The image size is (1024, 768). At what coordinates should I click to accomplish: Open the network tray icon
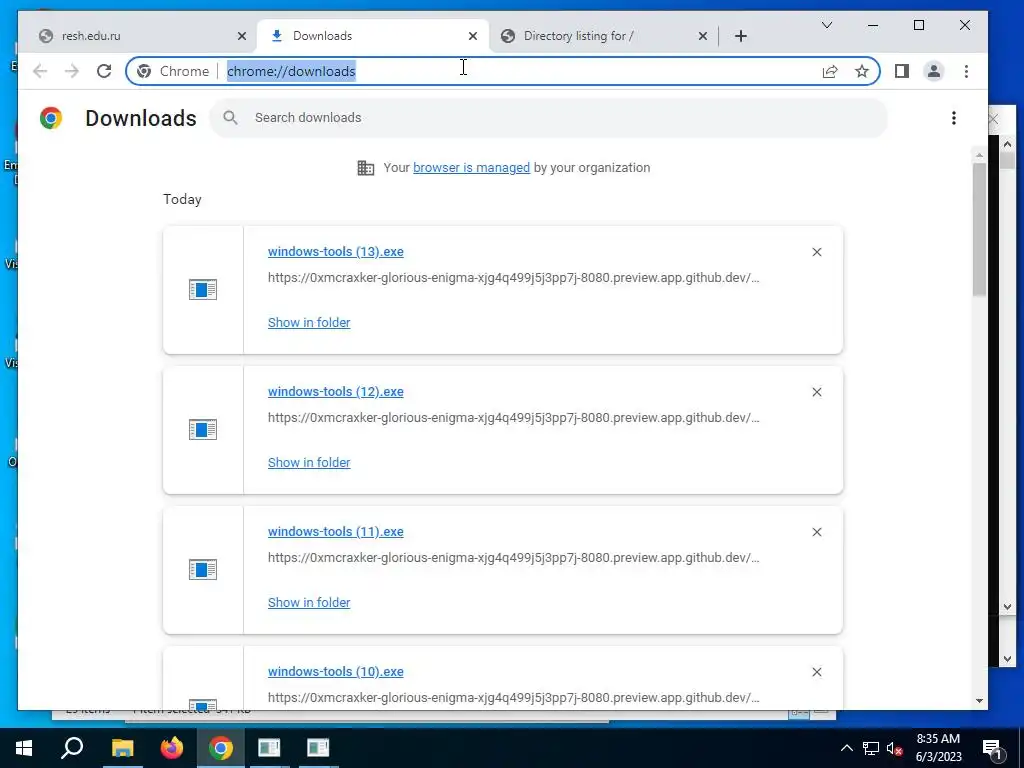(x=871, y=748)
